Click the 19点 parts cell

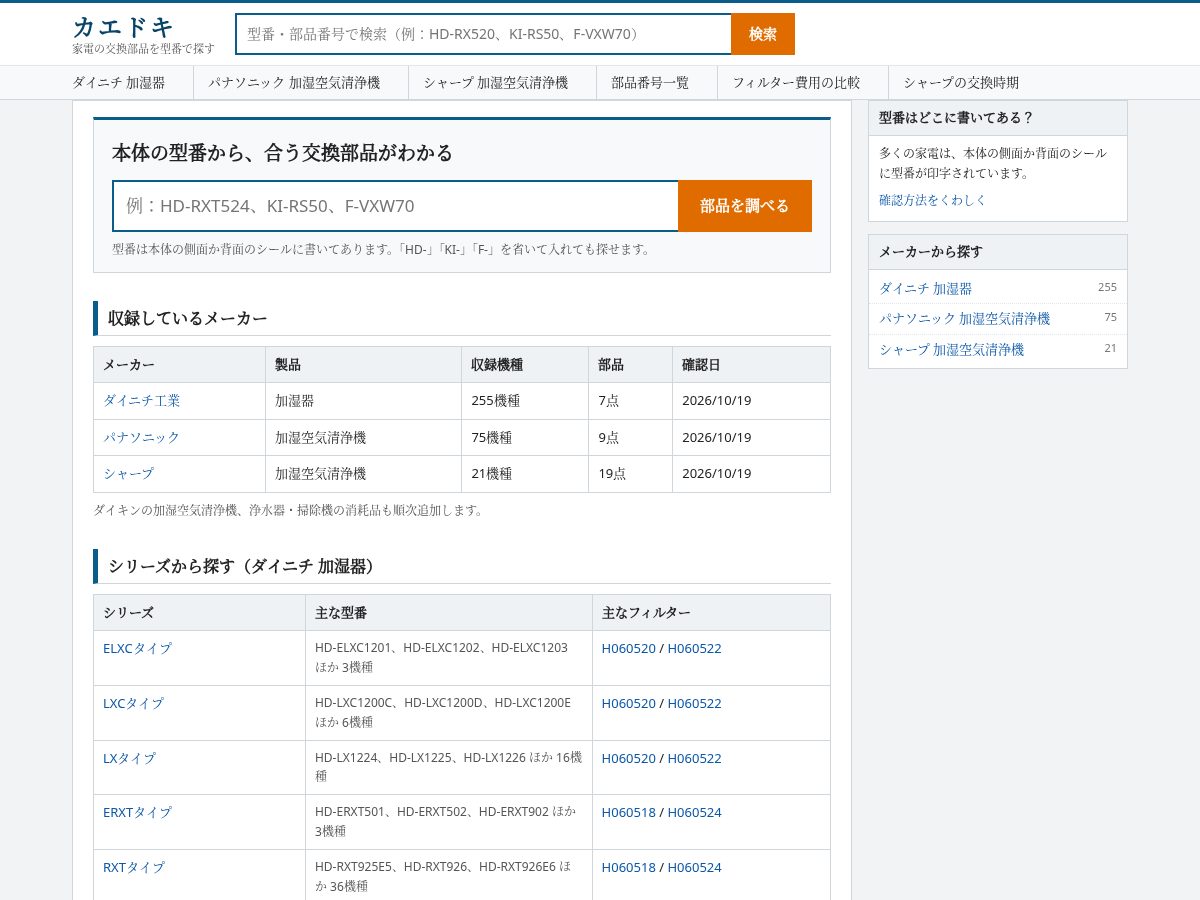point(631,474)
